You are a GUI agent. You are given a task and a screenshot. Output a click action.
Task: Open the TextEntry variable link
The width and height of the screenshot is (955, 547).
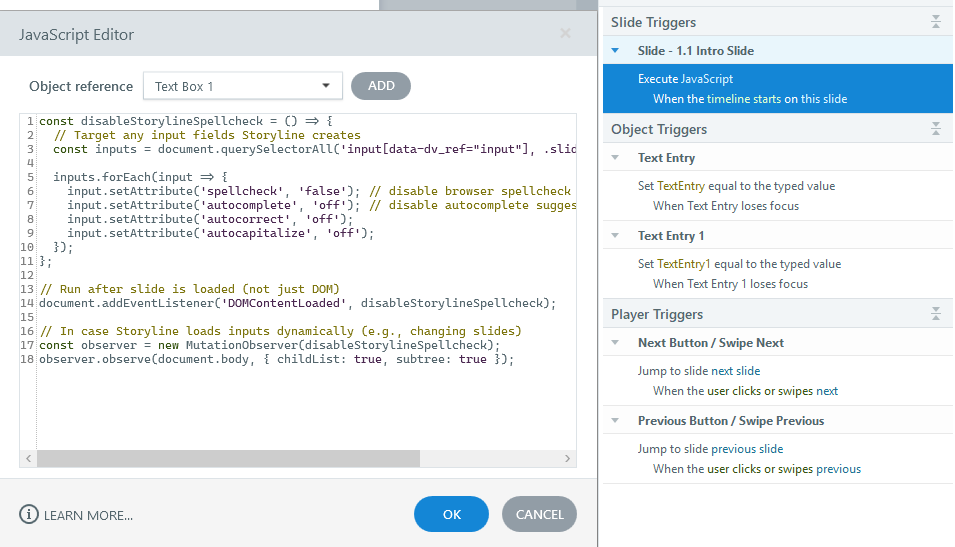pos(680,186)
